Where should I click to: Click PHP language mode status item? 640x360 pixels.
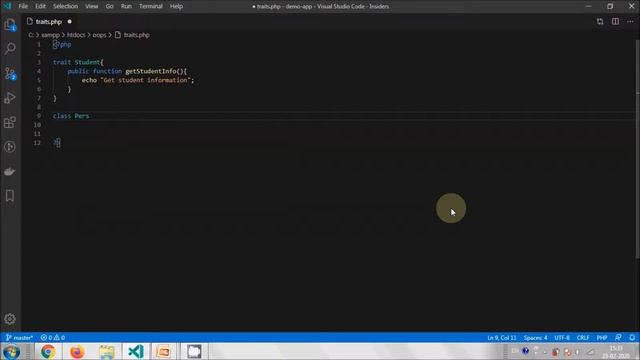pos(602,338)
